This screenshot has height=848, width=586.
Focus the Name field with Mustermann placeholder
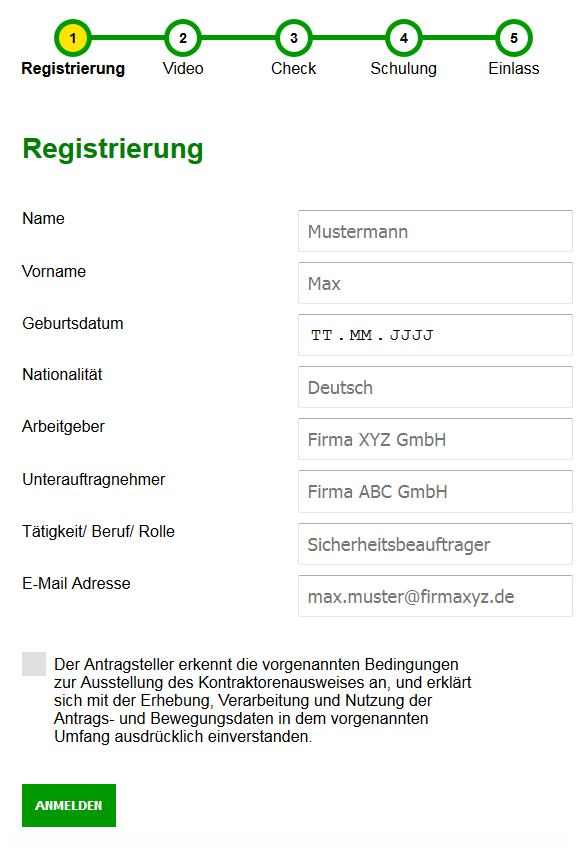click(435, 231)
